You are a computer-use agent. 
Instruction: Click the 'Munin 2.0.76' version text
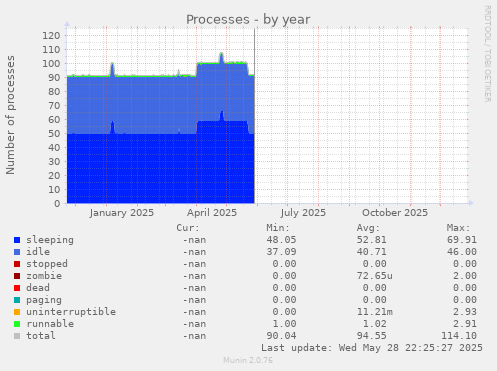(248, 360)
